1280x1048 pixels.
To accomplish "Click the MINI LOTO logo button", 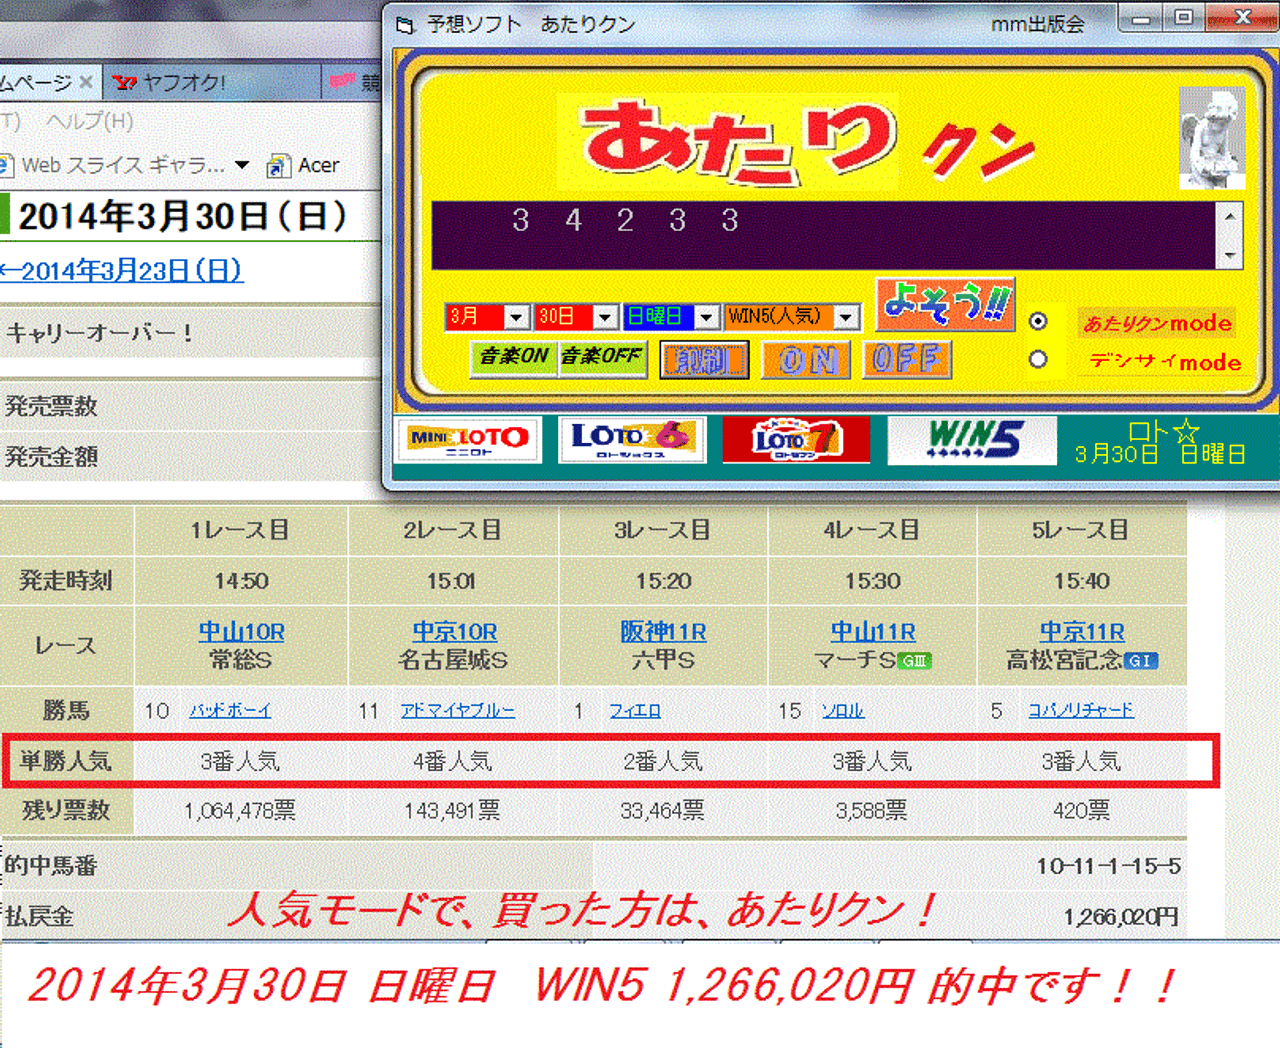I will 469,439.
